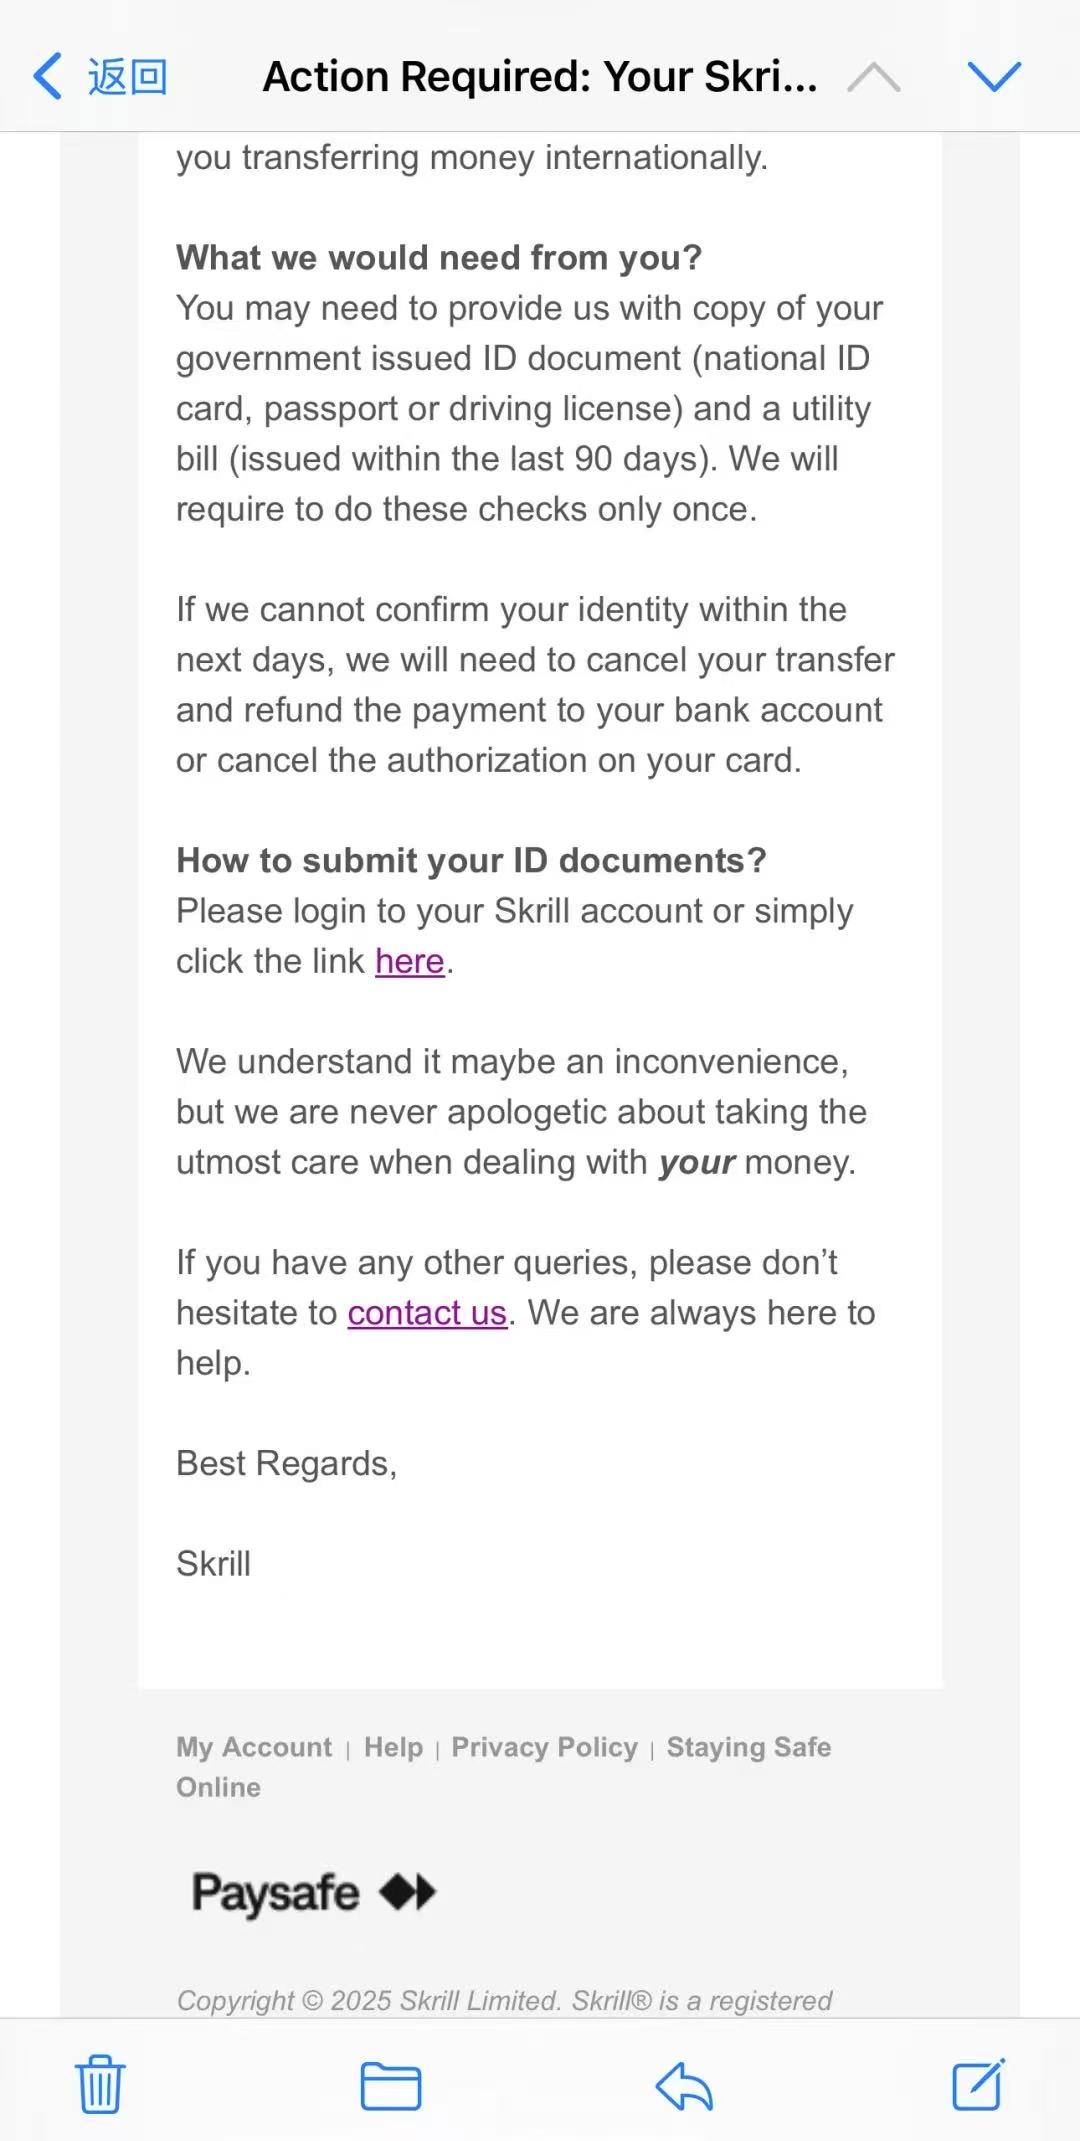Delete email with the trash icon
Screen dimensions: 1080x2141
(x=100, y=2084)
